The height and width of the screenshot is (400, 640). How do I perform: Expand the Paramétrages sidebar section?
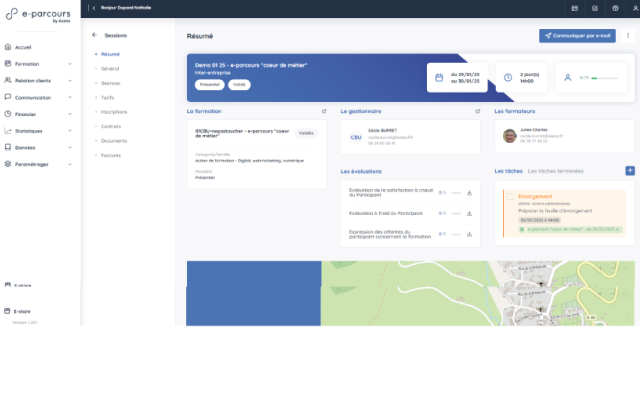pos(70,163)
